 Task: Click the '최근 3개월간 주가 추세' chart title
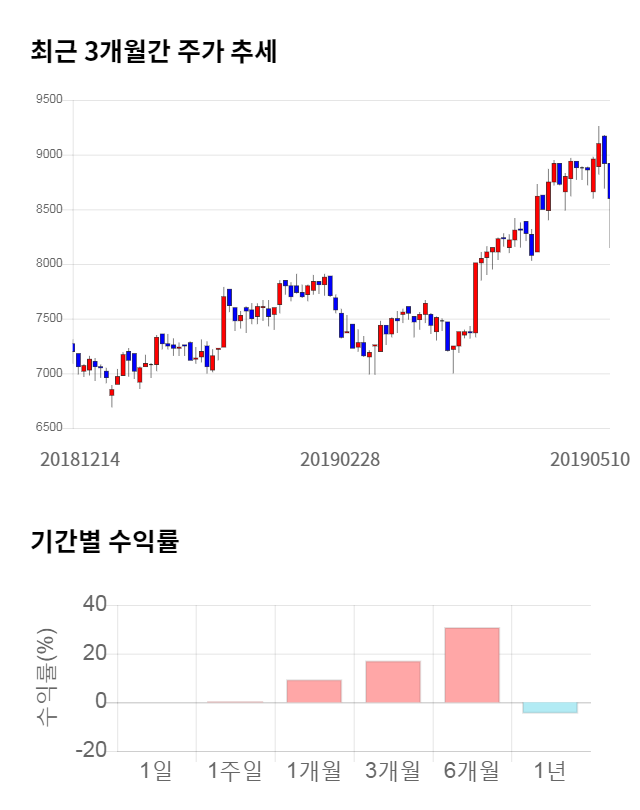click(x=153, y=52)
